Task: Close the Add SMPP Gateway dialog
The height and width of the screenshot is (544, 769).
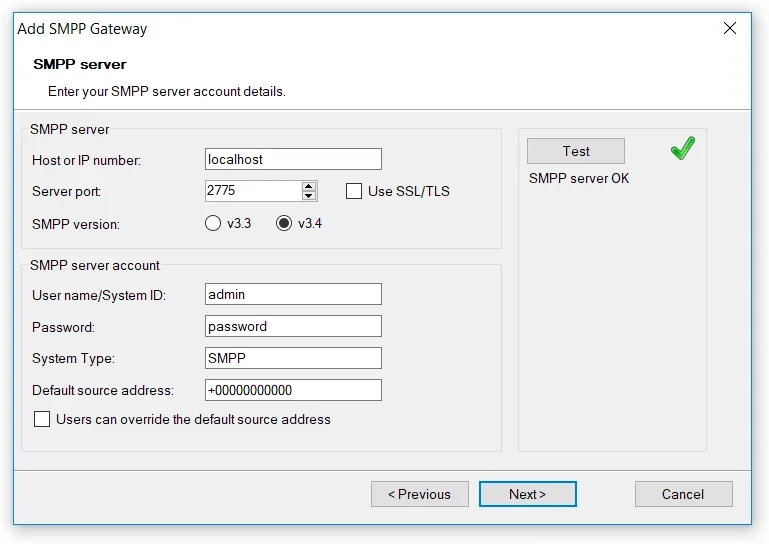Action: (x=730, y=28)
